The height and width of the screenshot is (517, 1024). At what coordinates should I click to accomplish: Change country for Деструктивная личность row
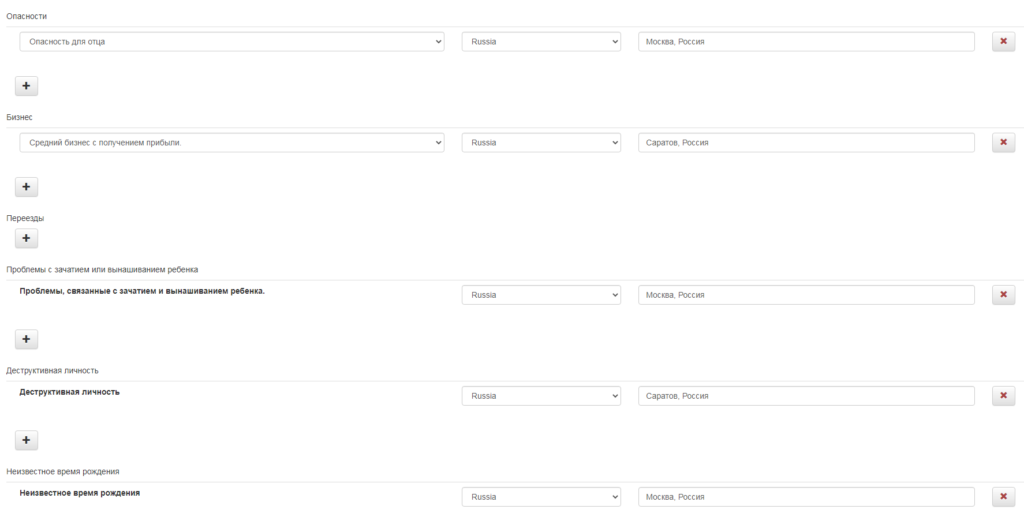point(541,396)
